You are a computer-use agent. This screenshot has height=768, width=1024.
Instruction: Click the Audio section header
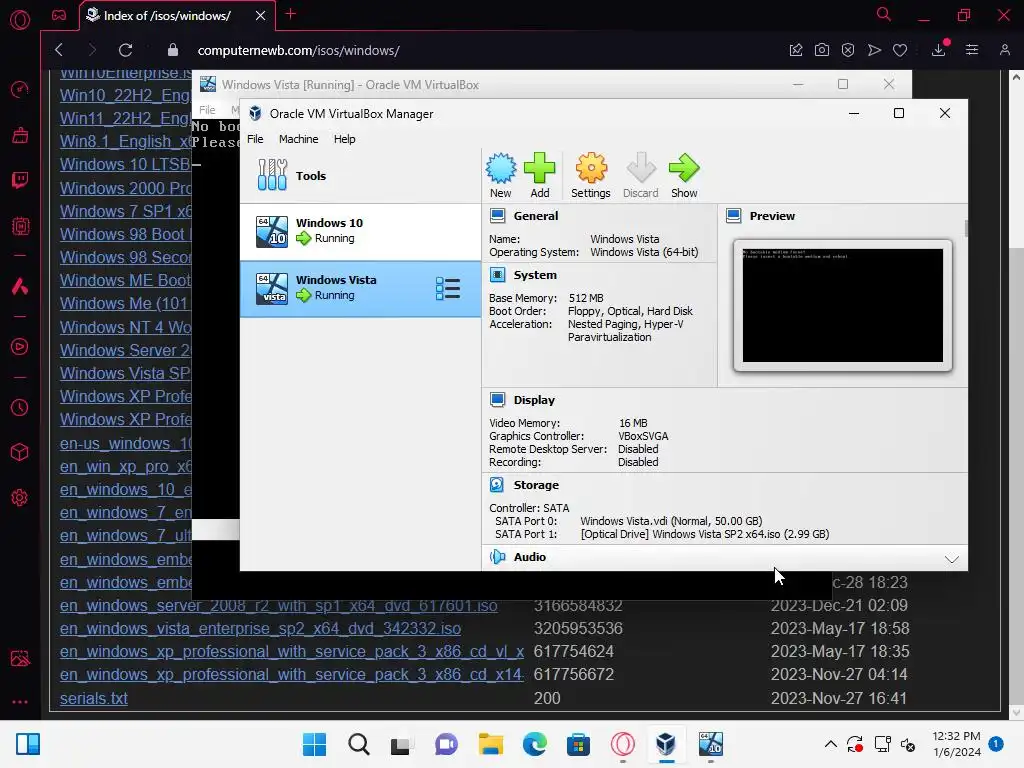pos(530,556)
